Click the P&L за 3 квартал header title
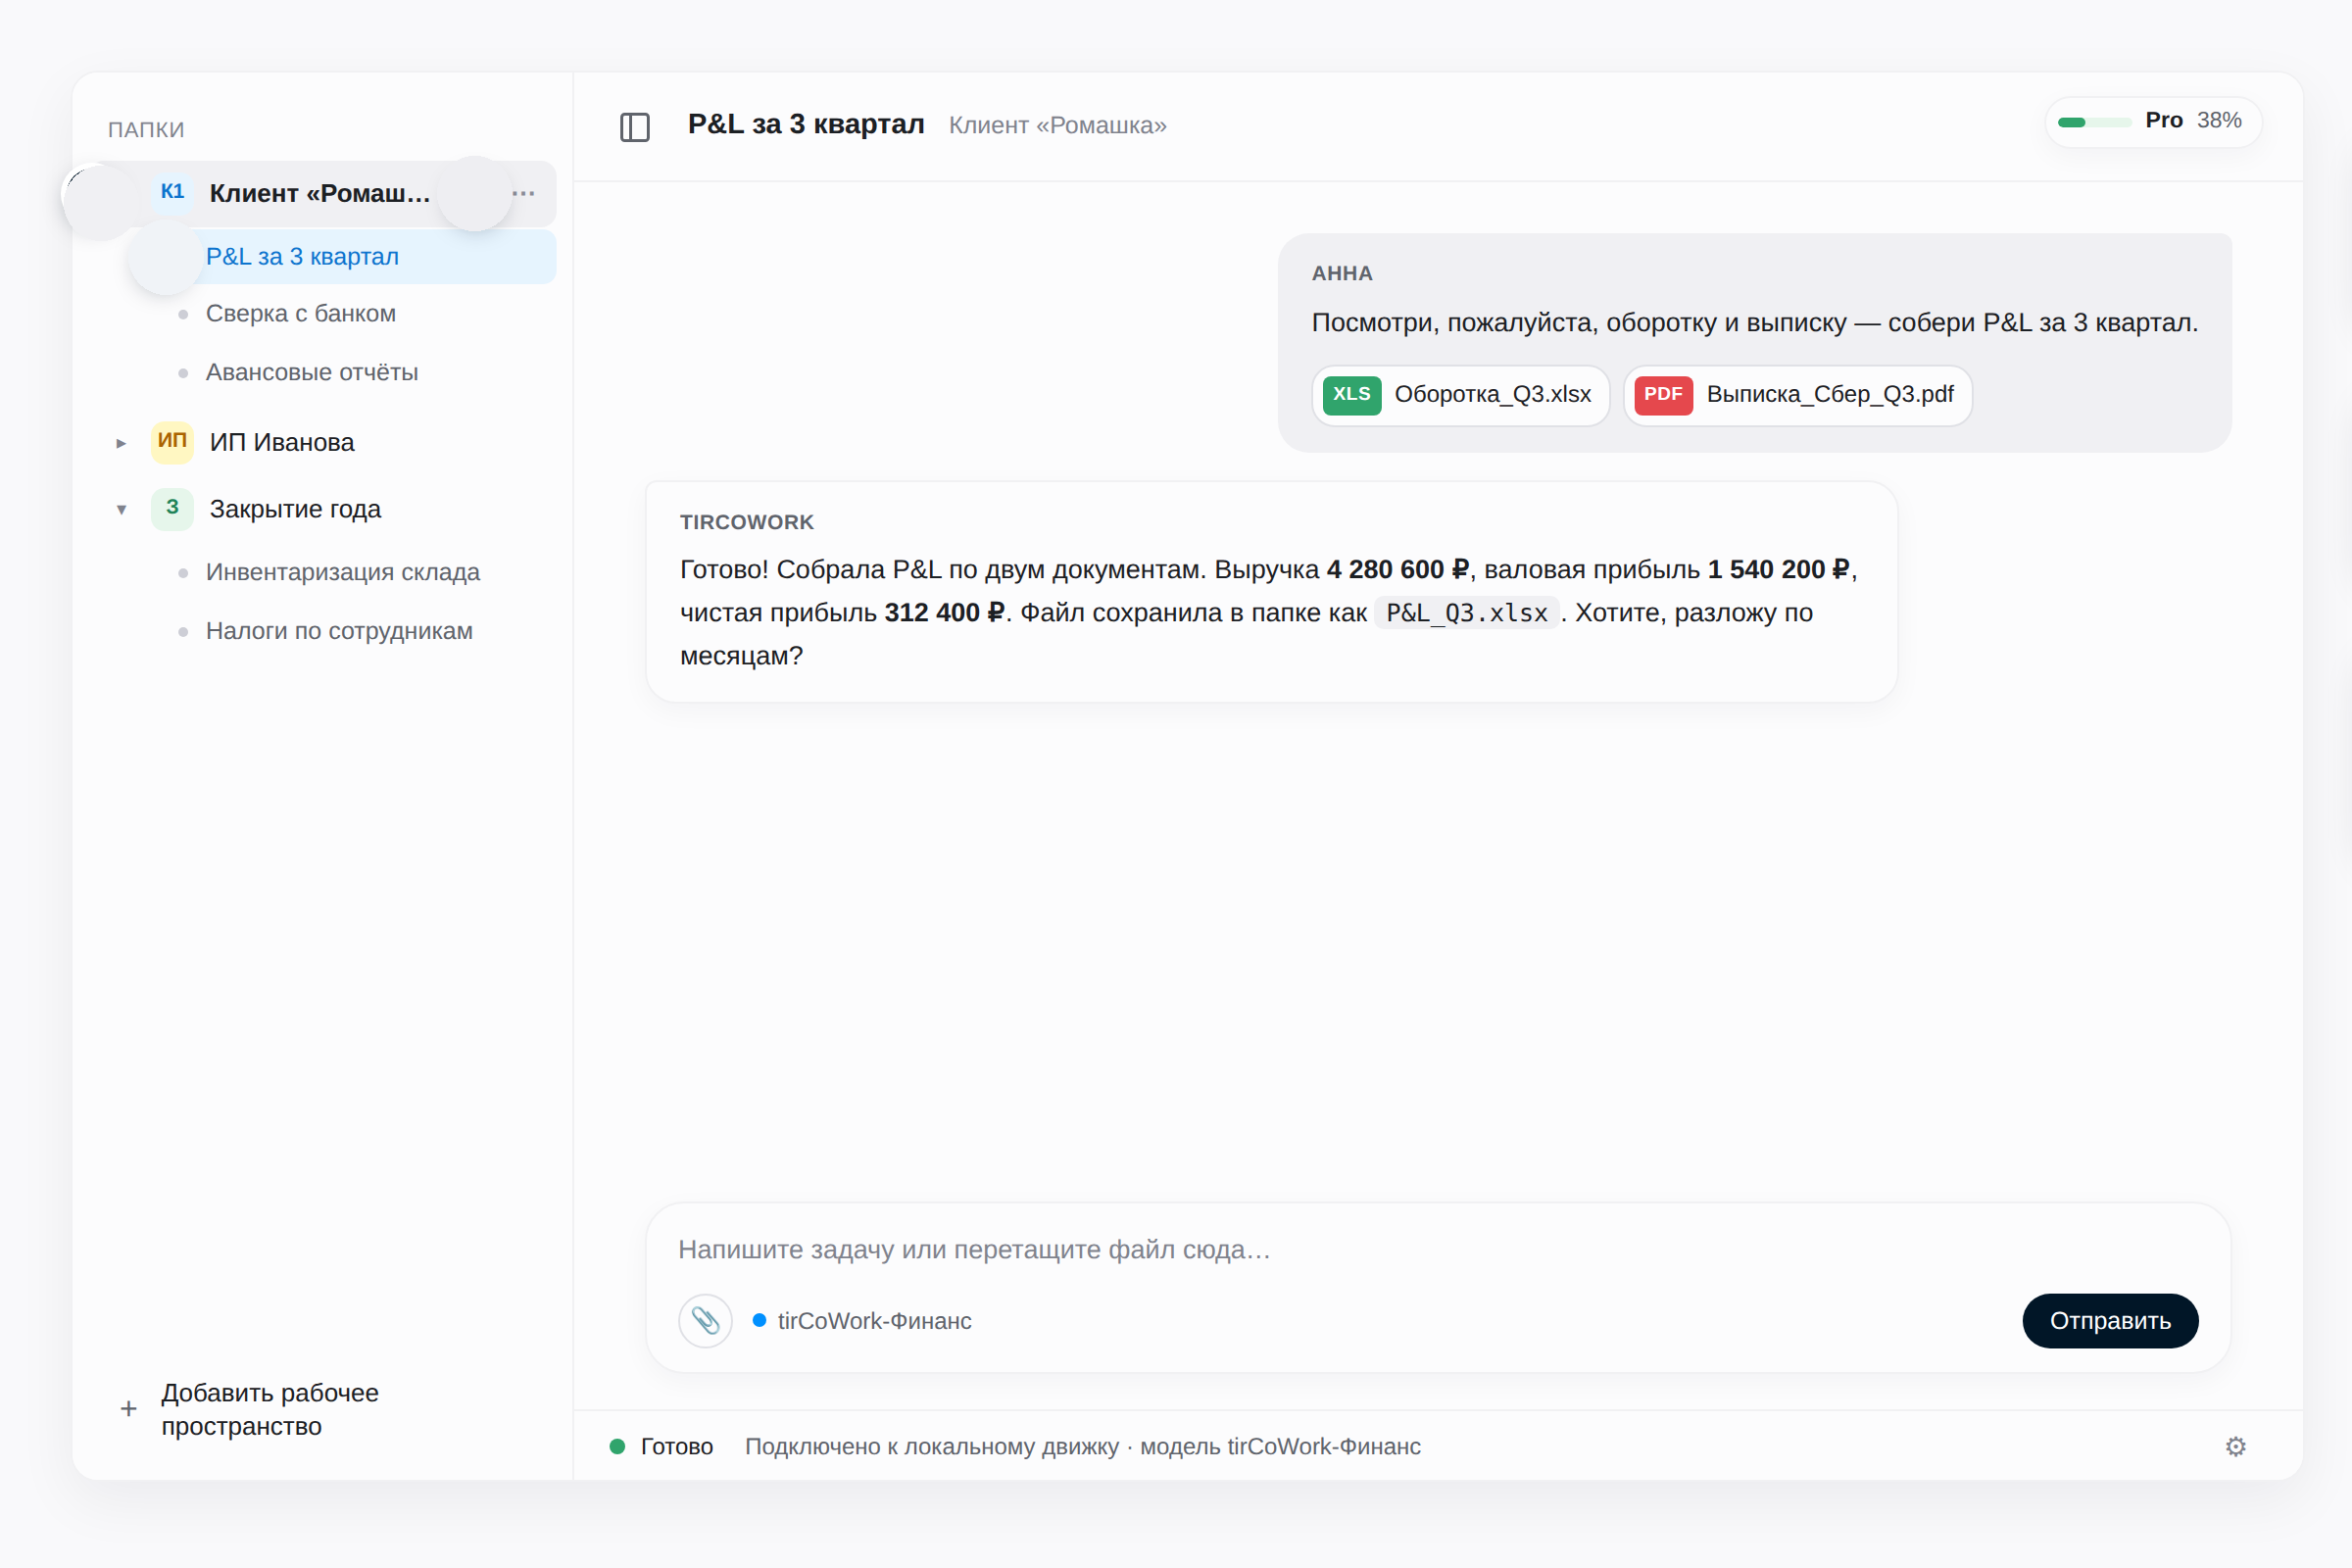 [x=806, y=124]
